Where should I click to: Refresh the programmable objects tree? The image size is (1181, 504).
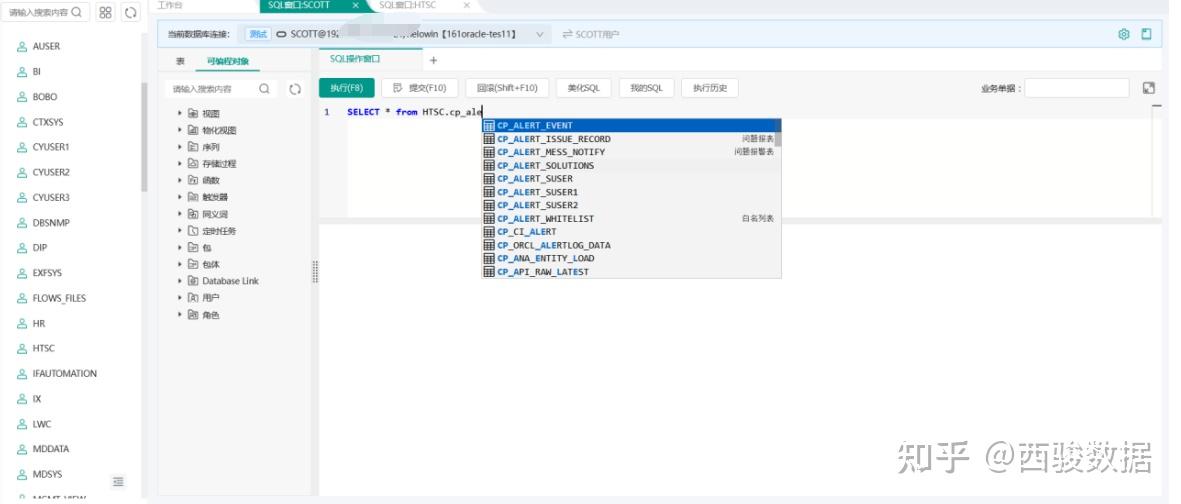295,89
